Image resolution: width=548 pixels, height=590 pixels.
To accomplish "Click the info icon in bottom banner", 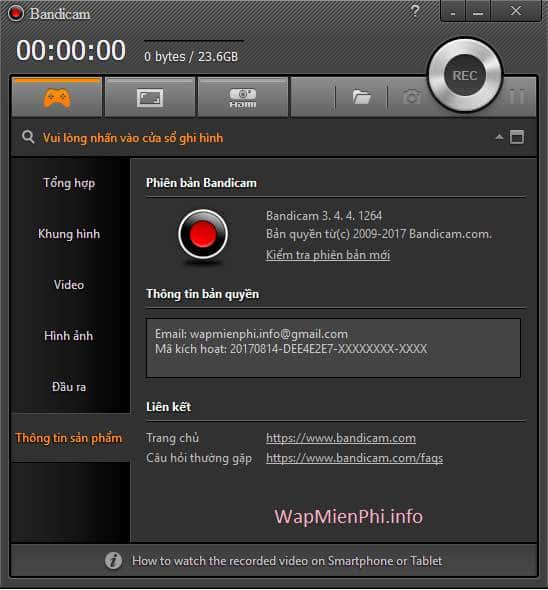I will [x=113, y=561].
